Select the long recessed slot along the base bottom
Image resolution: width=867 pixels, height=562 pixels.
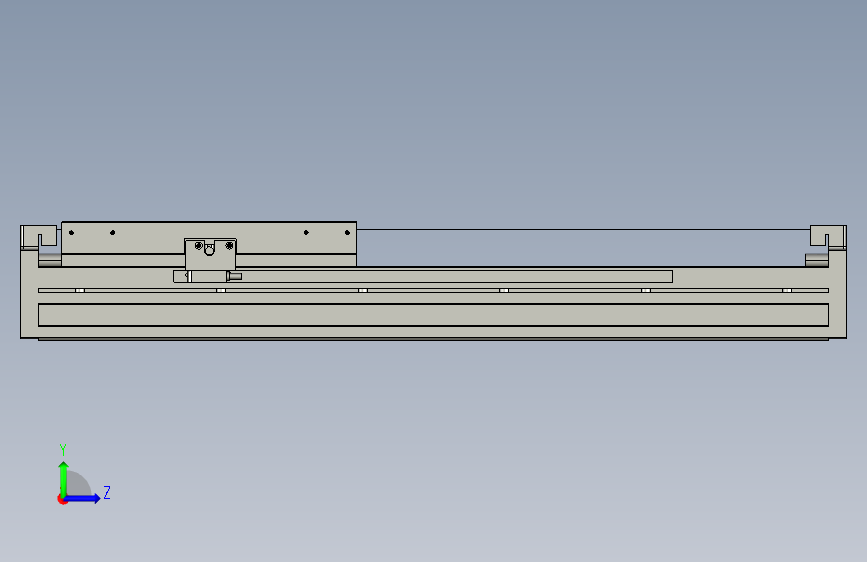[434, 315]
